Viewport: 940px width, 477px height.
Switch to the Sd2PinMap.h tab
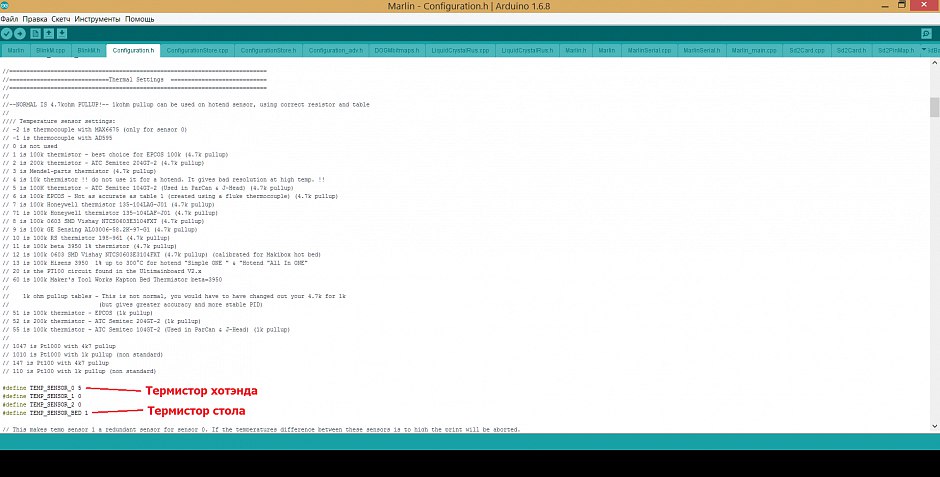(x=896, y=50)
